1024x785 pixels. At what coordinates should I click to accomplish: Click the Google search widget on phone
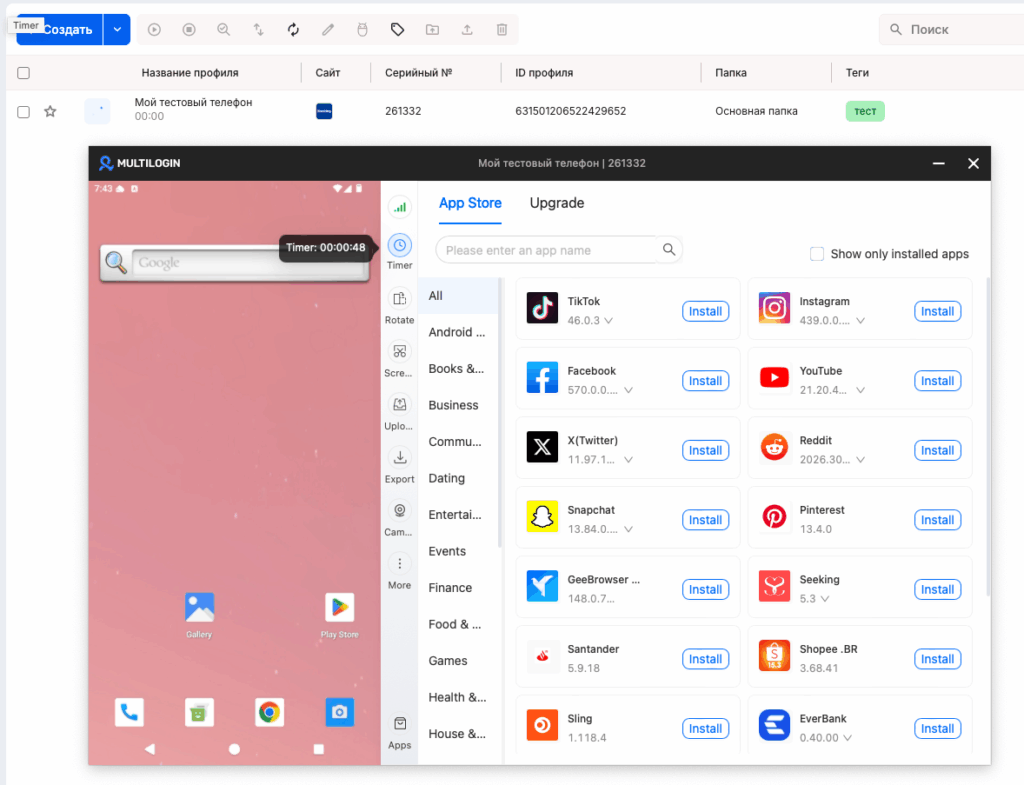234,263
